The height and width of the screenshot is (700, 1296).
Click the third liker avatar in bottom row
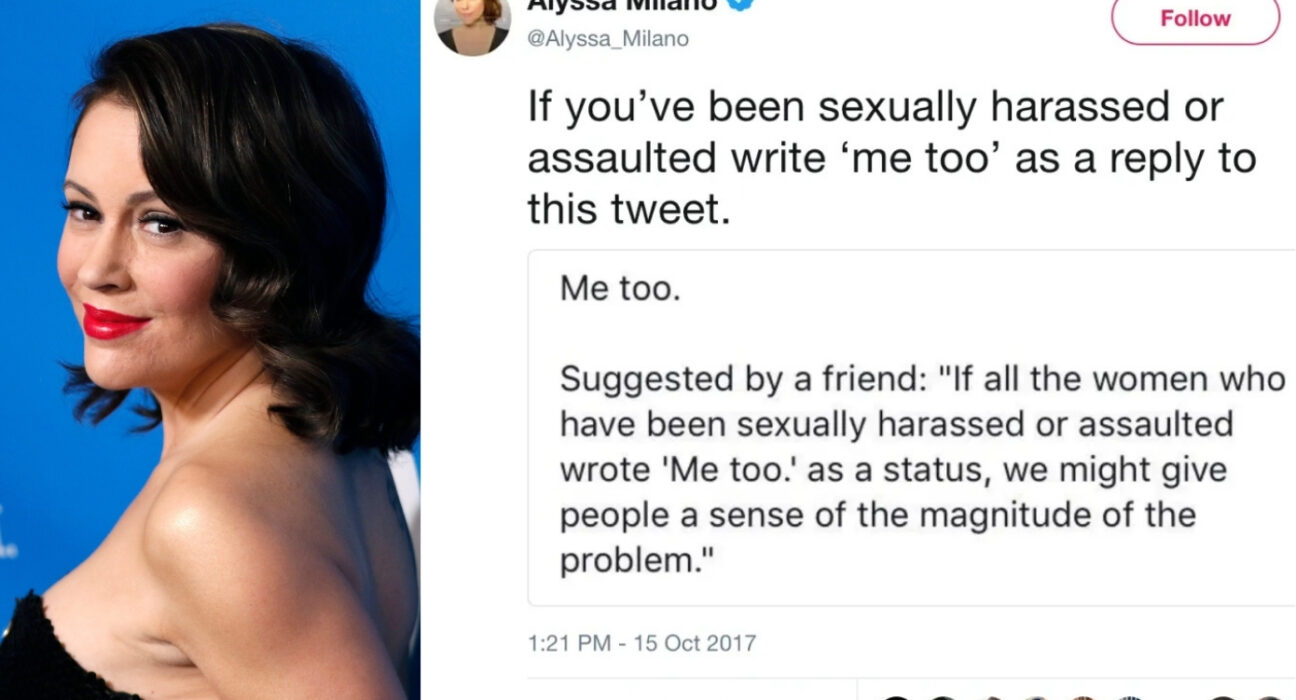click(x=993, y=698)
